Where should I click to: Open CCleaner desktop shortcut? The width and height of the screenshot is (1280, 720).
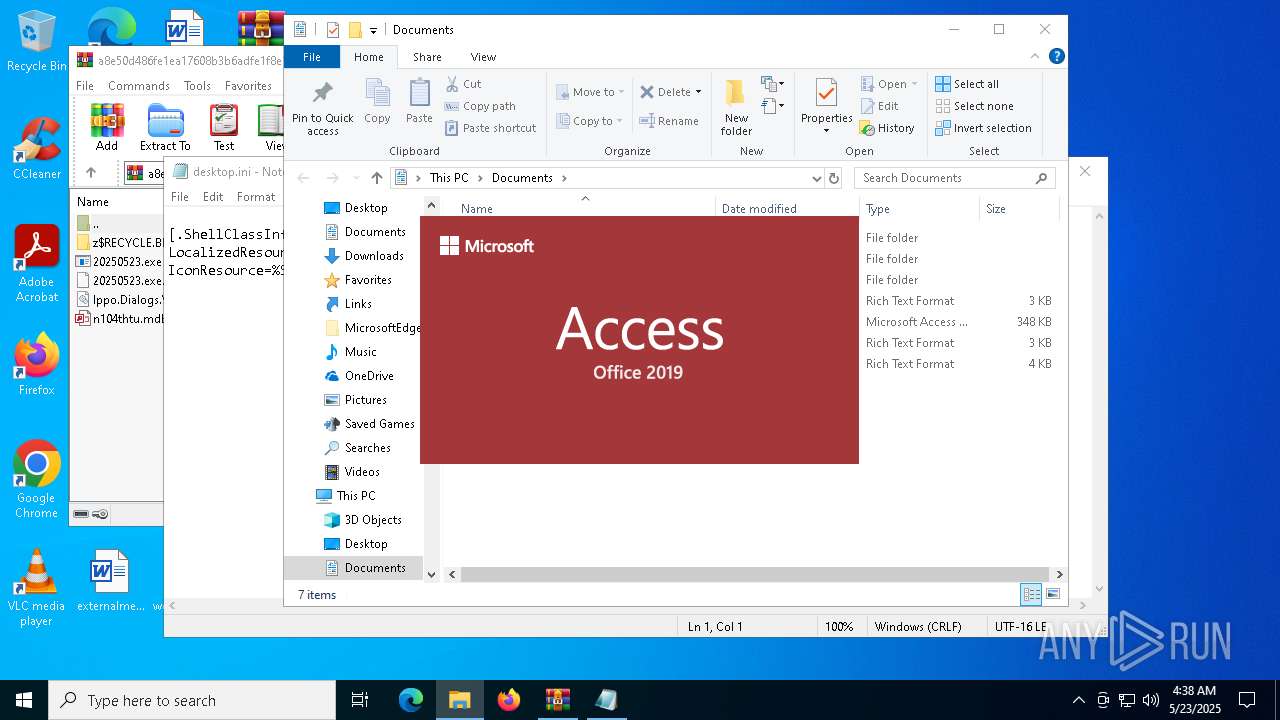click(37, 148)
